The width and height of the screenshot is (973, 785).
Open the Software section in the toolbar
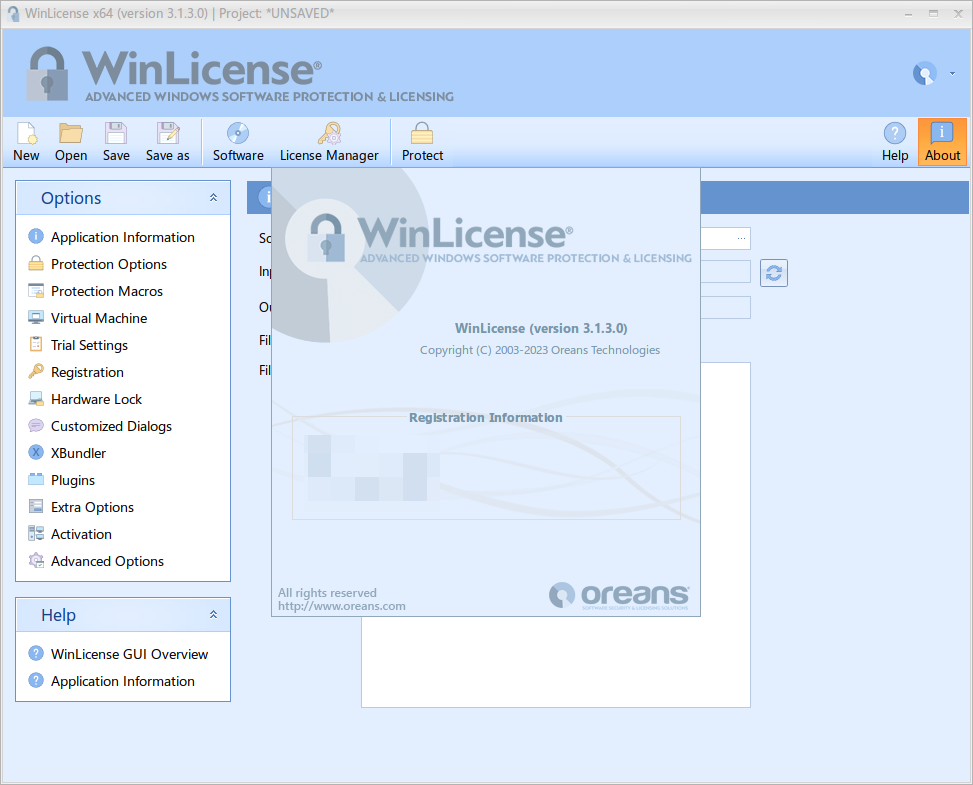(238, 142)
